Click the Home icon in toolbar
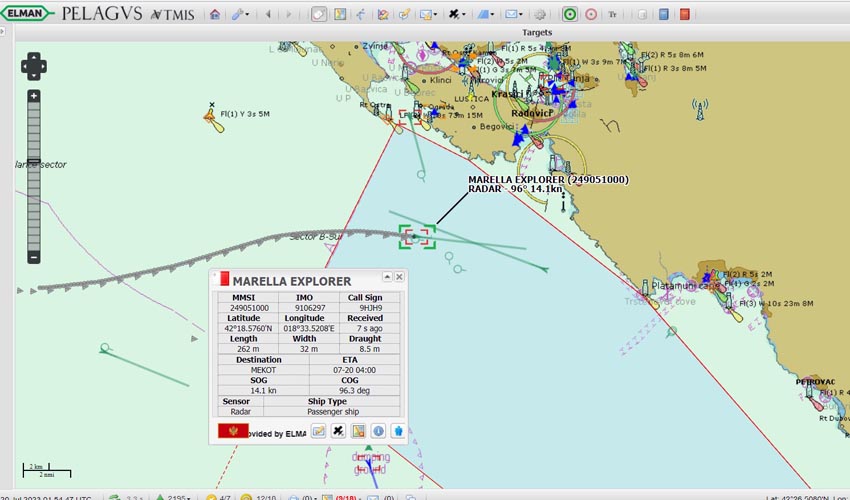 click(x=215, y=14)
